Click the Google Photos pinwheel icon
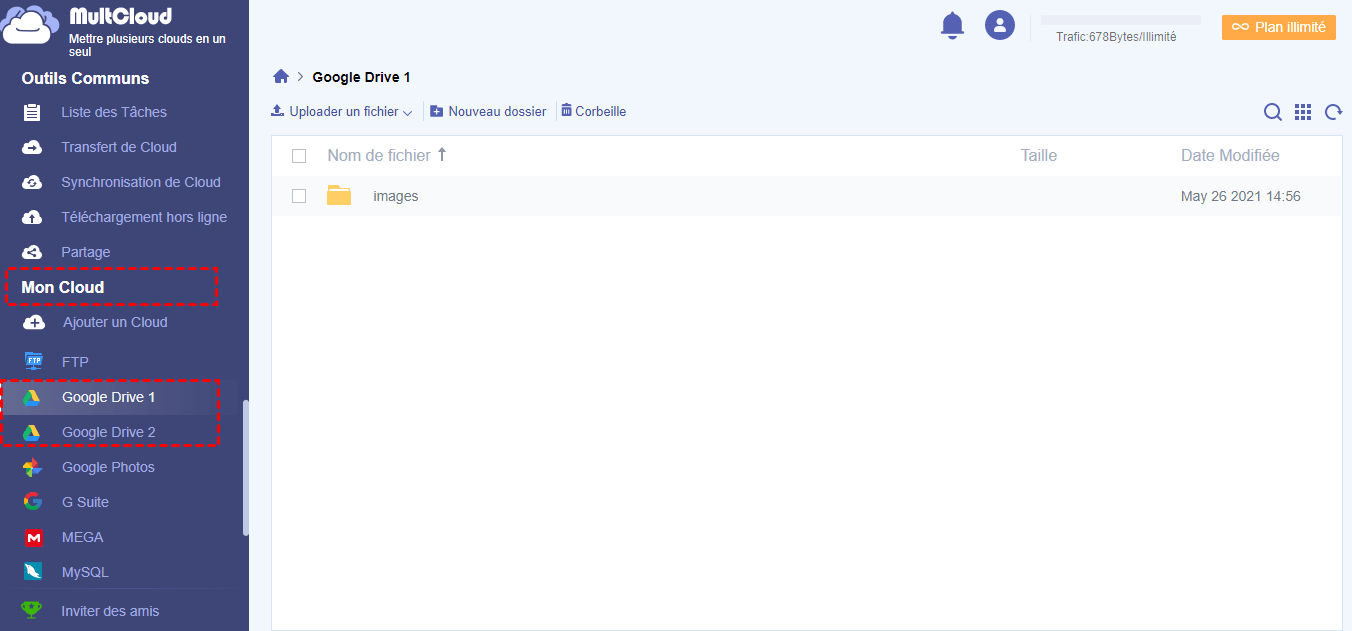Screen dimensions: 1352x631 pyautogui.click(x=33, y=467)
